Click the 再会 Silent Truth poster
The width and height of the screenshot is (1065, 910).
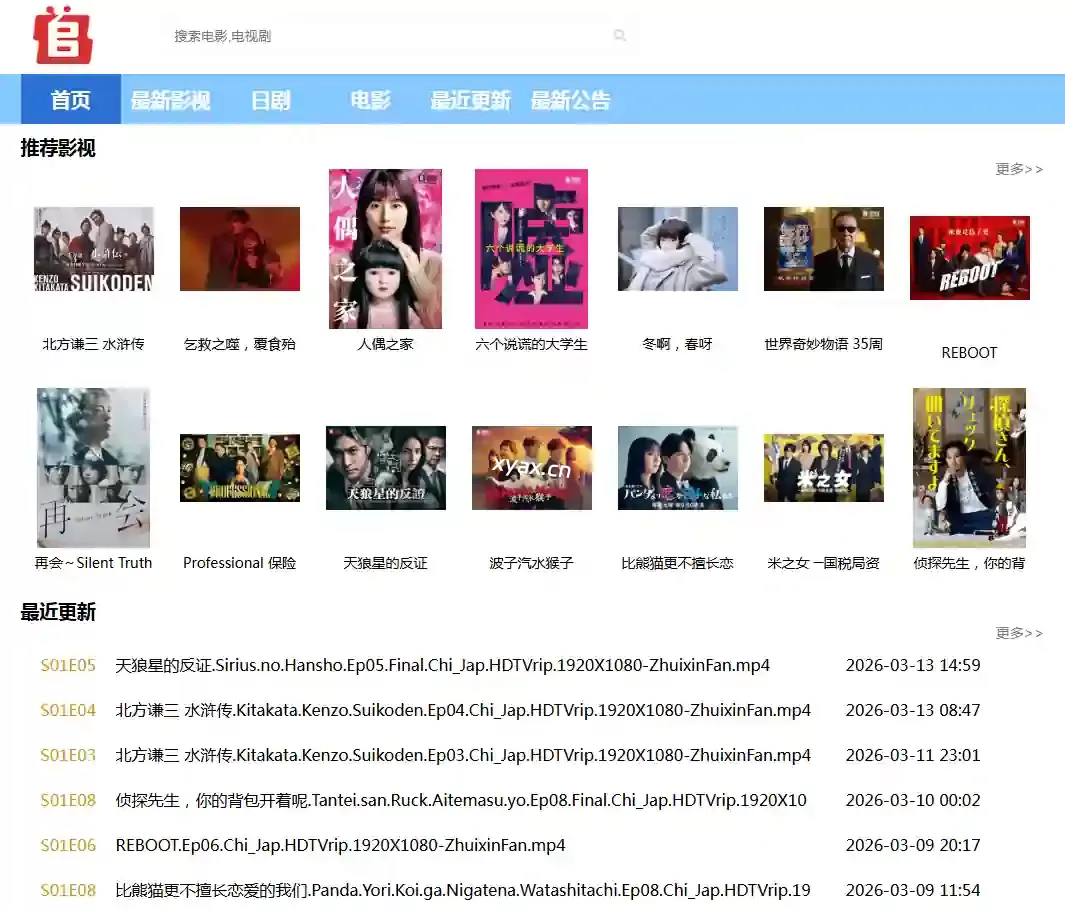(93, 467)
